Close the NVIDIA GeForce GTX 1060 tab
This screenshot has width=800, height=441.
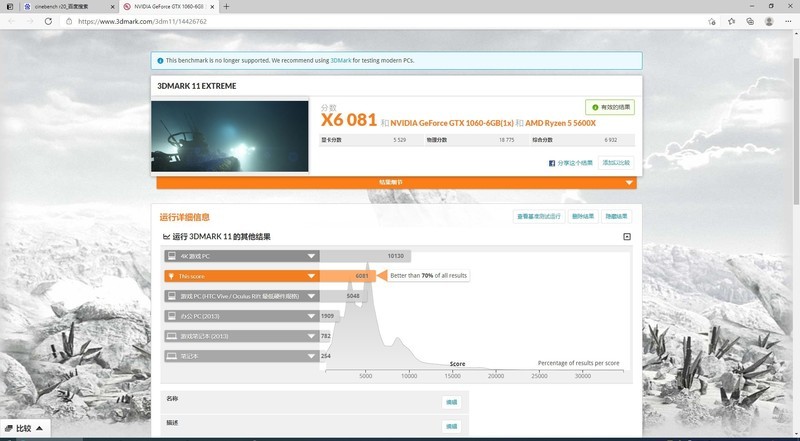click(x=212, y=7)
